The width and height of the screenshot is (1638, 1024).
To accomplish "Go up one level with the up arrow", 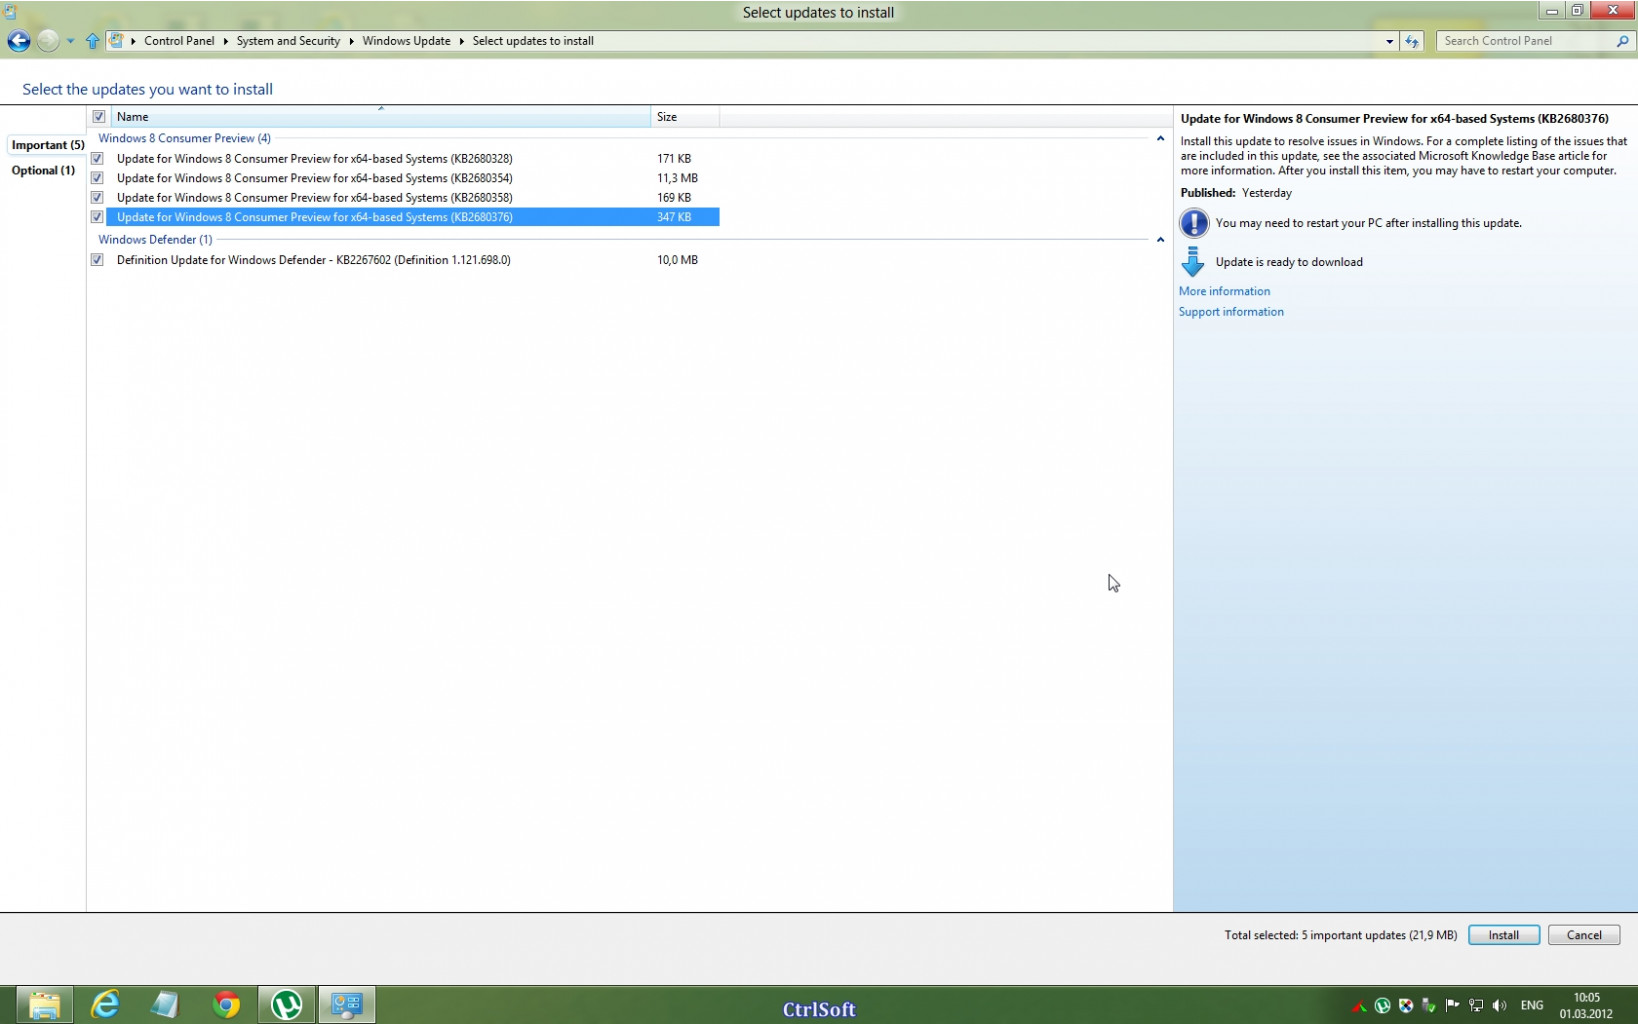I will 92,41.
